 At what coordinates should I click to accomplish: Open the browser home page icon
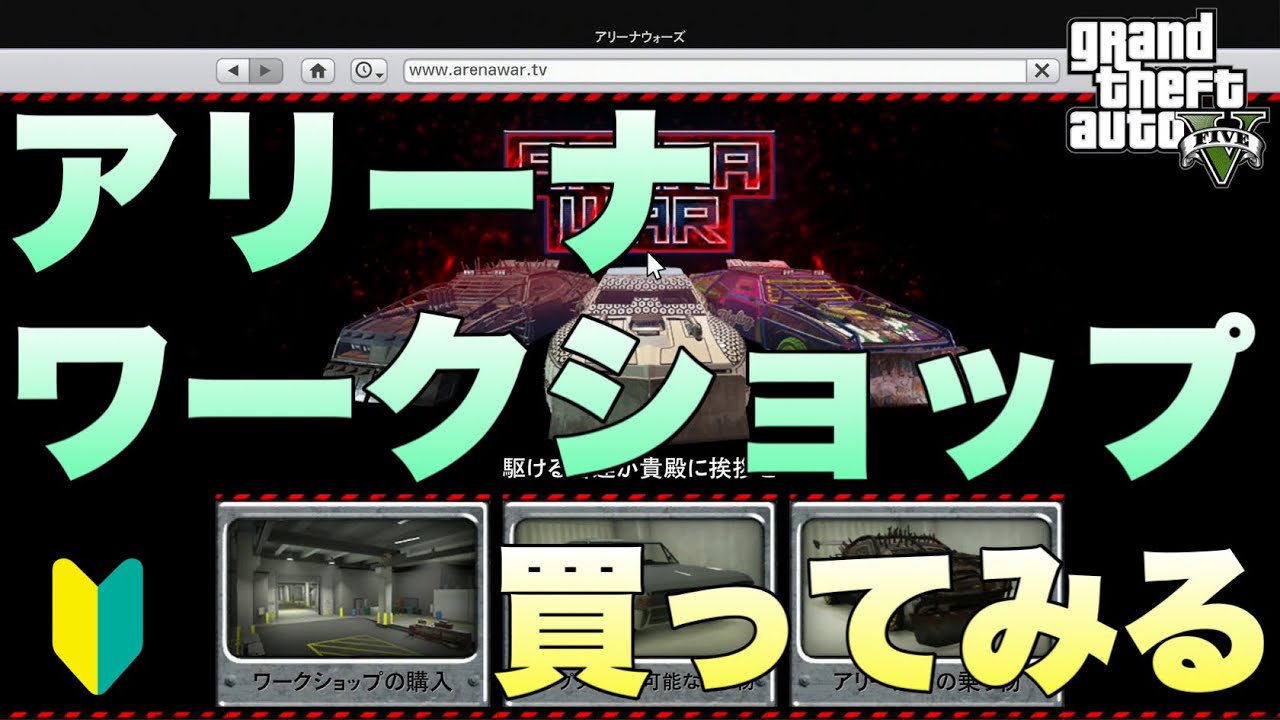point(319,71)
